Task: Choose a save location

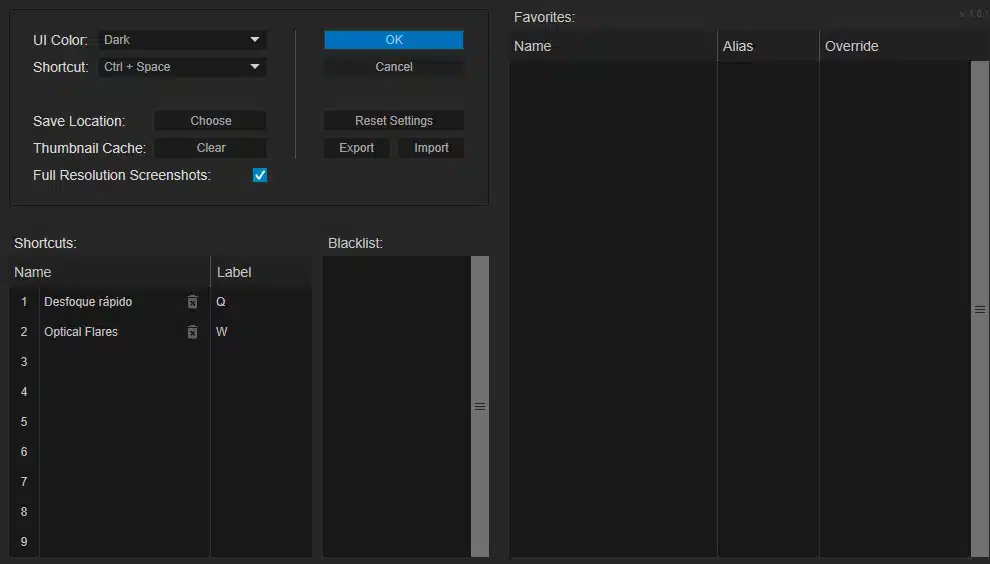Action: pos(210,121)
